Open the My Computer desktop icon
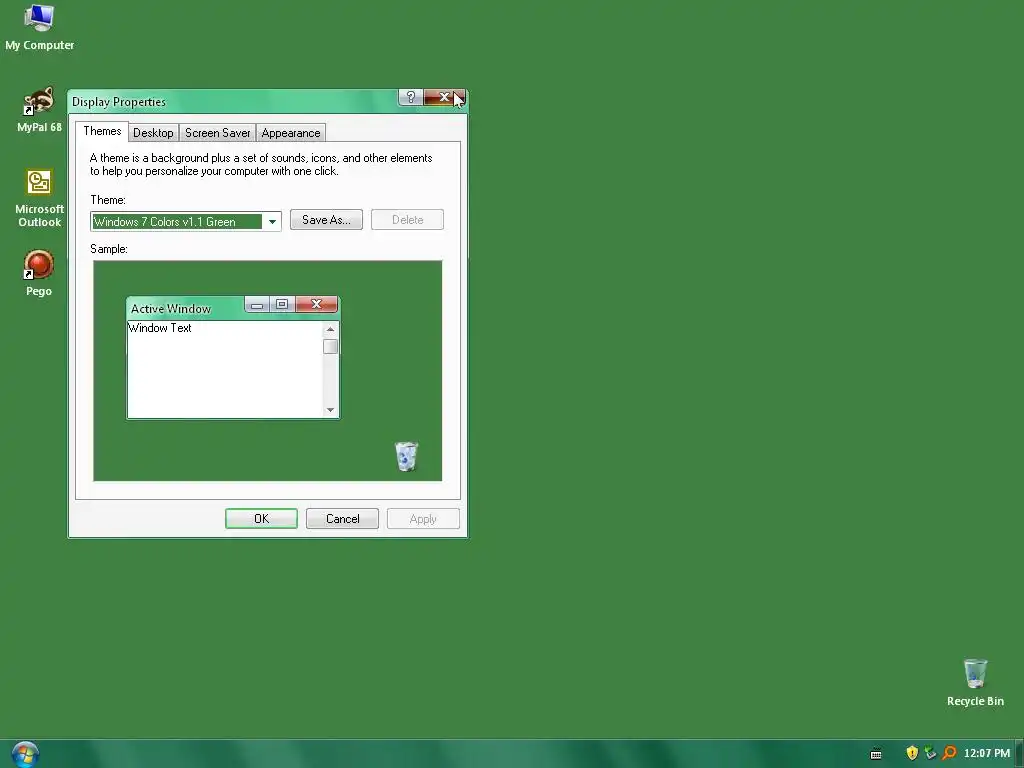This screenshot has height=768, width=1024. coord(39,26)
